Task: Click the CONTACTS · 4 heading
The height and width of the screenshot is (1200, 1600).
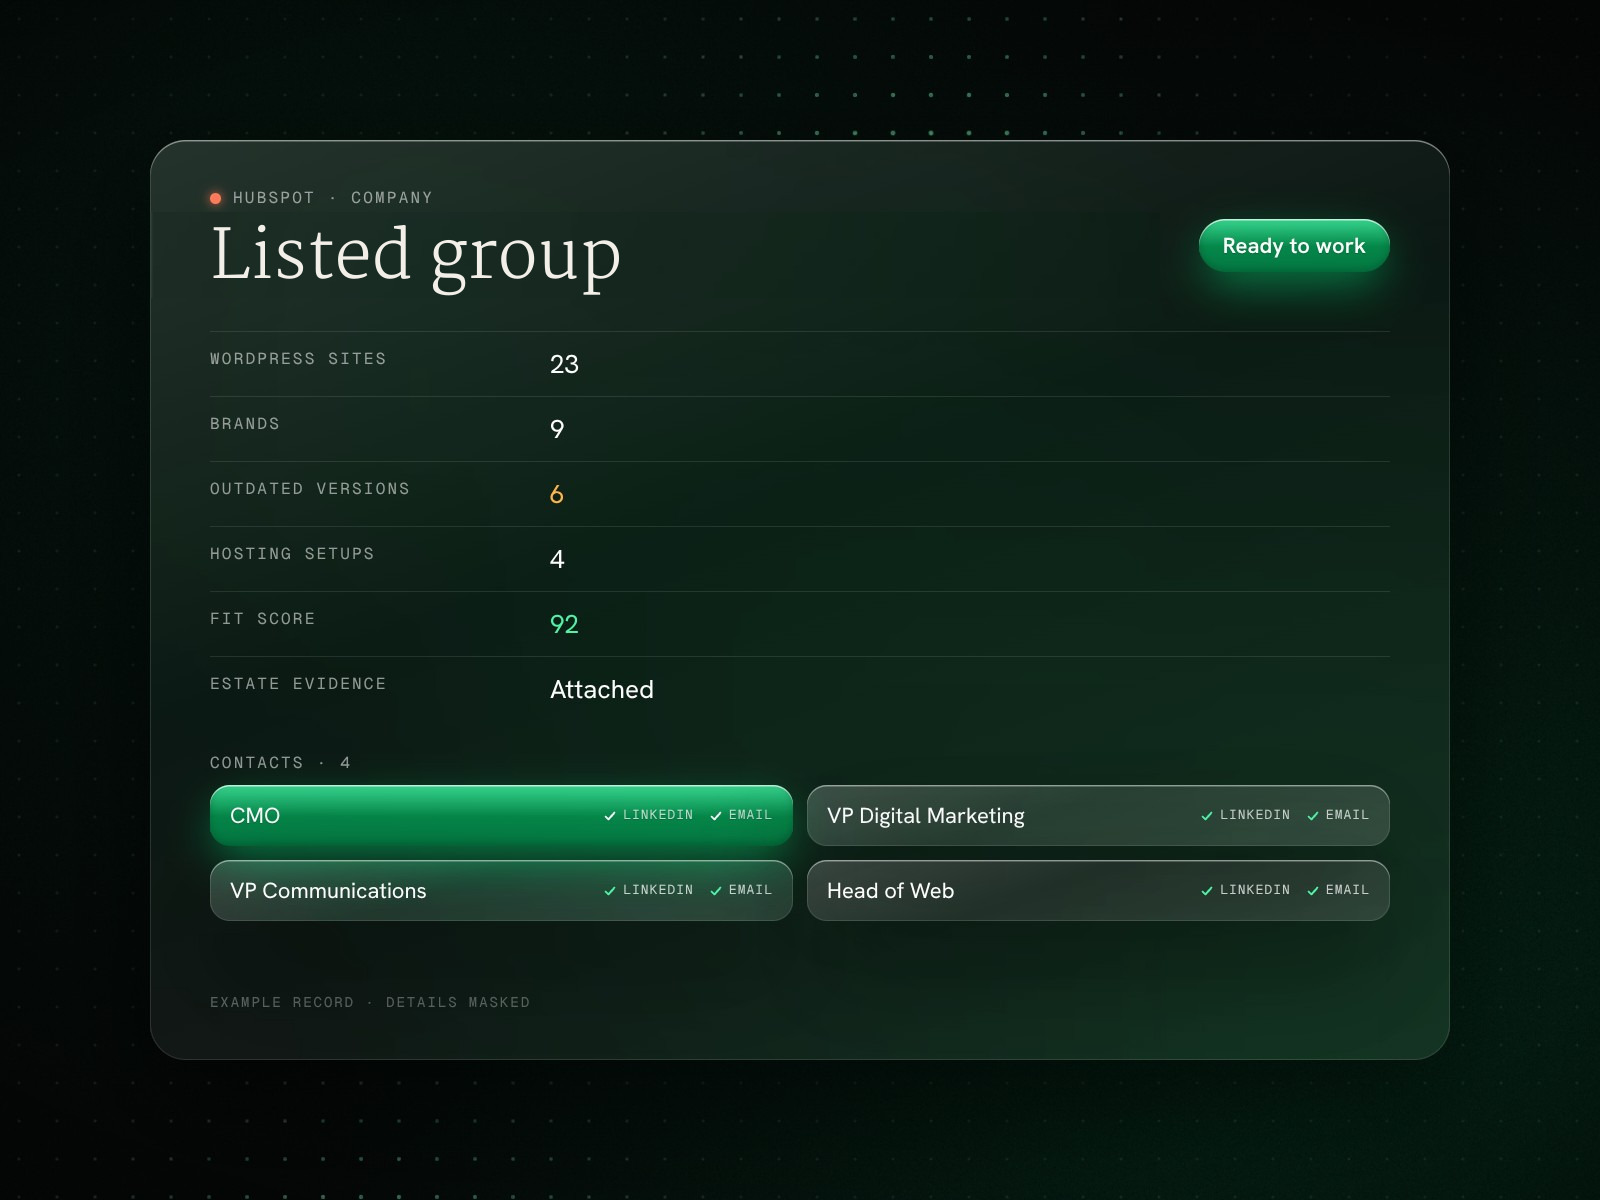Action: (280, 763)
